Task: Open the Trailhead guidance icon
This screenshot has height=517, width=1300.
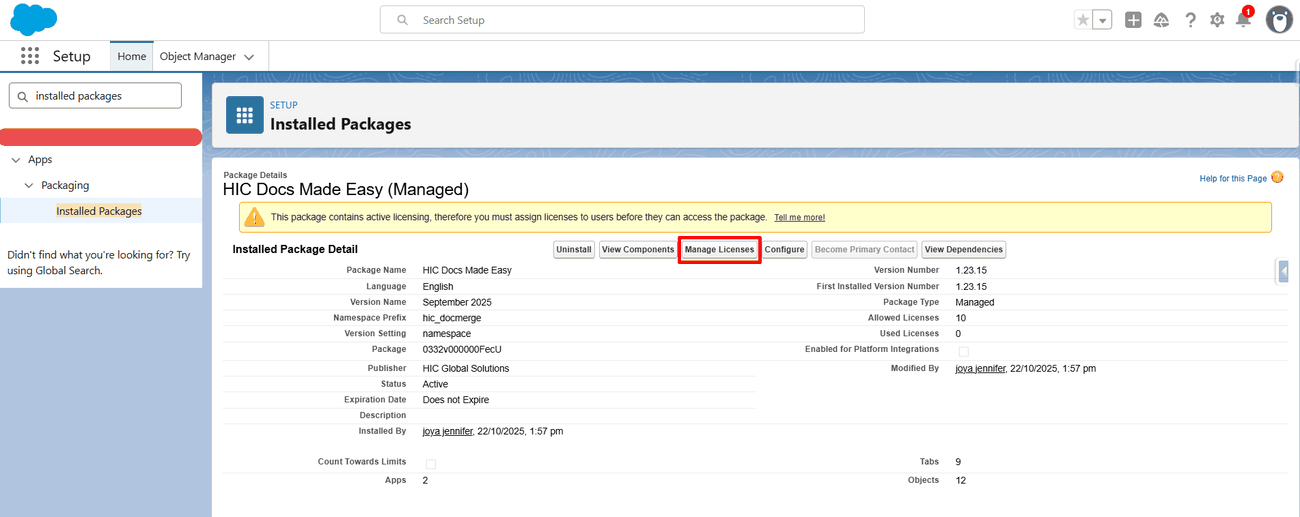Action: (1161, 20)
